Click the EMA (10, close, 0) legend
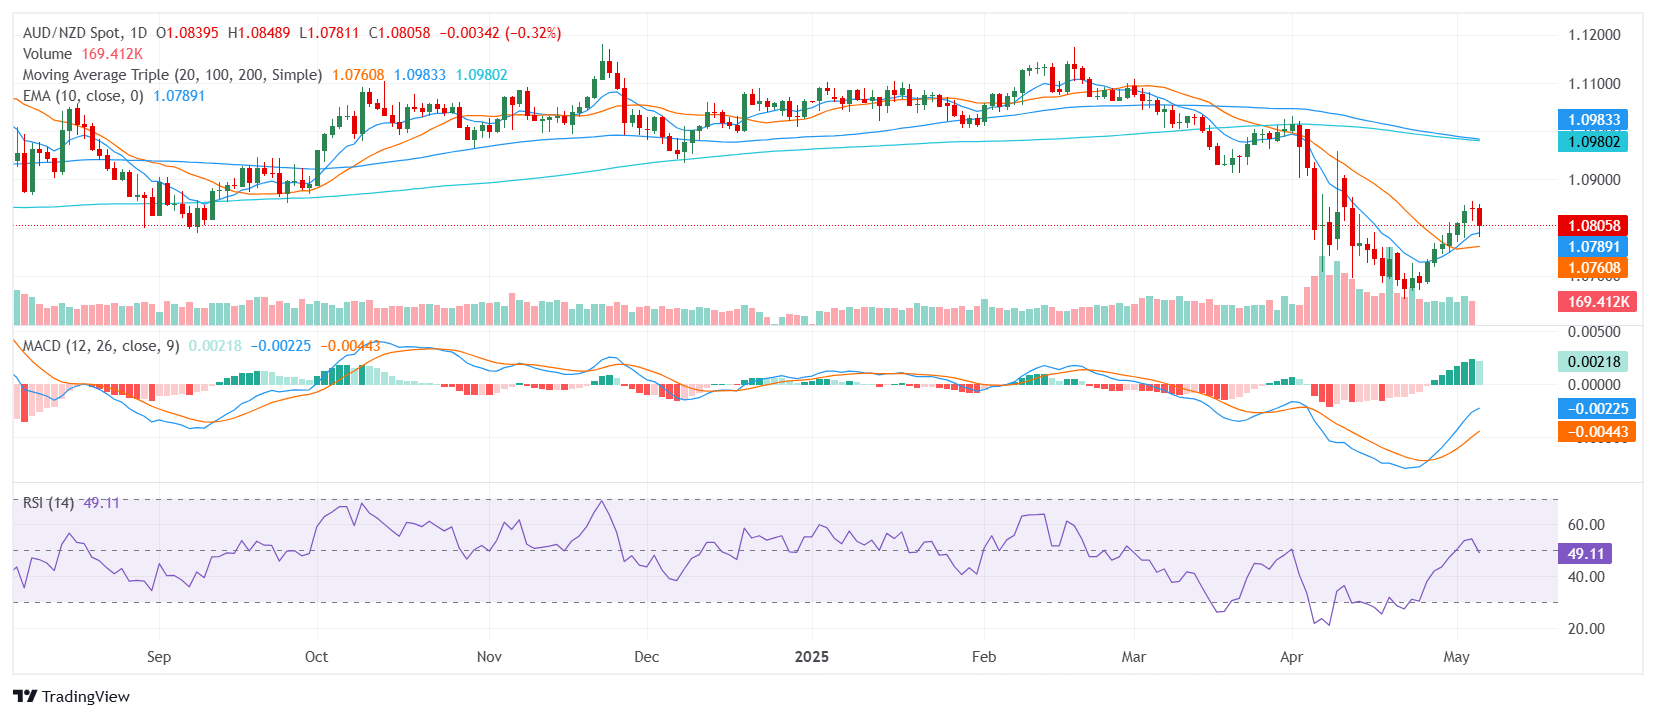 tap(83, 96)
